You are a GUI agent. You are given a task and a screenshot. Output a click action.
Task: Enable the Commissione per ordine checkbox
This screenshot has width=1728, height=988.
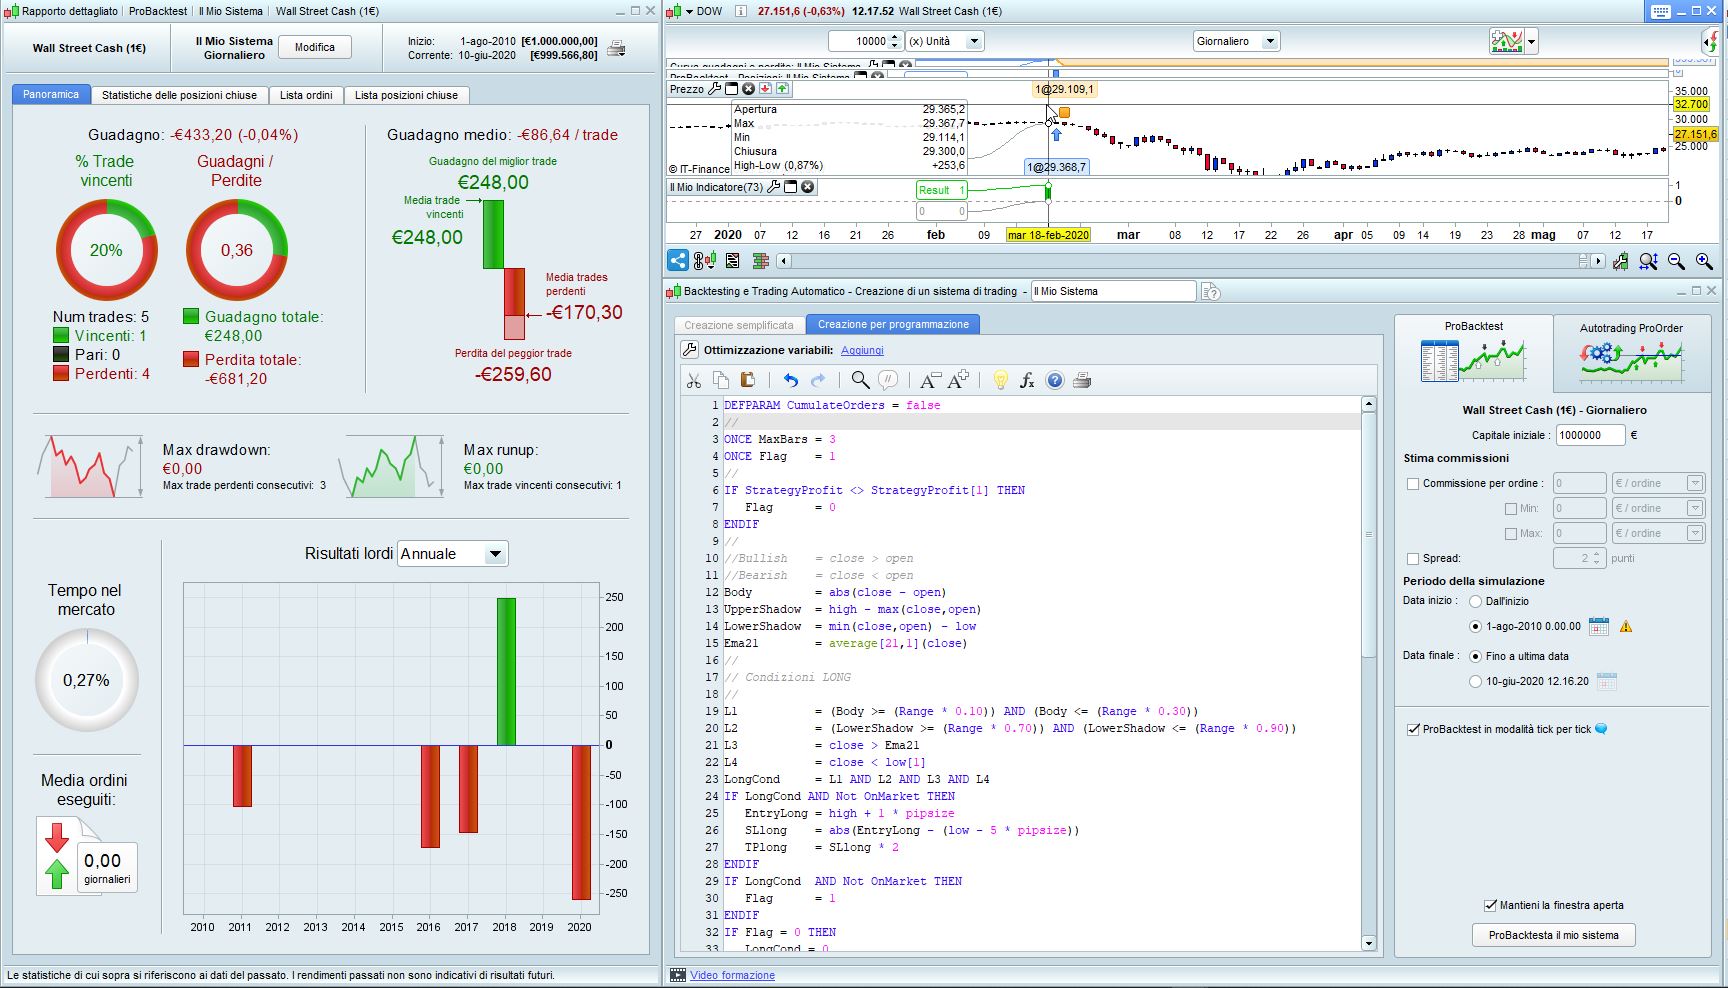point(1413,484)
